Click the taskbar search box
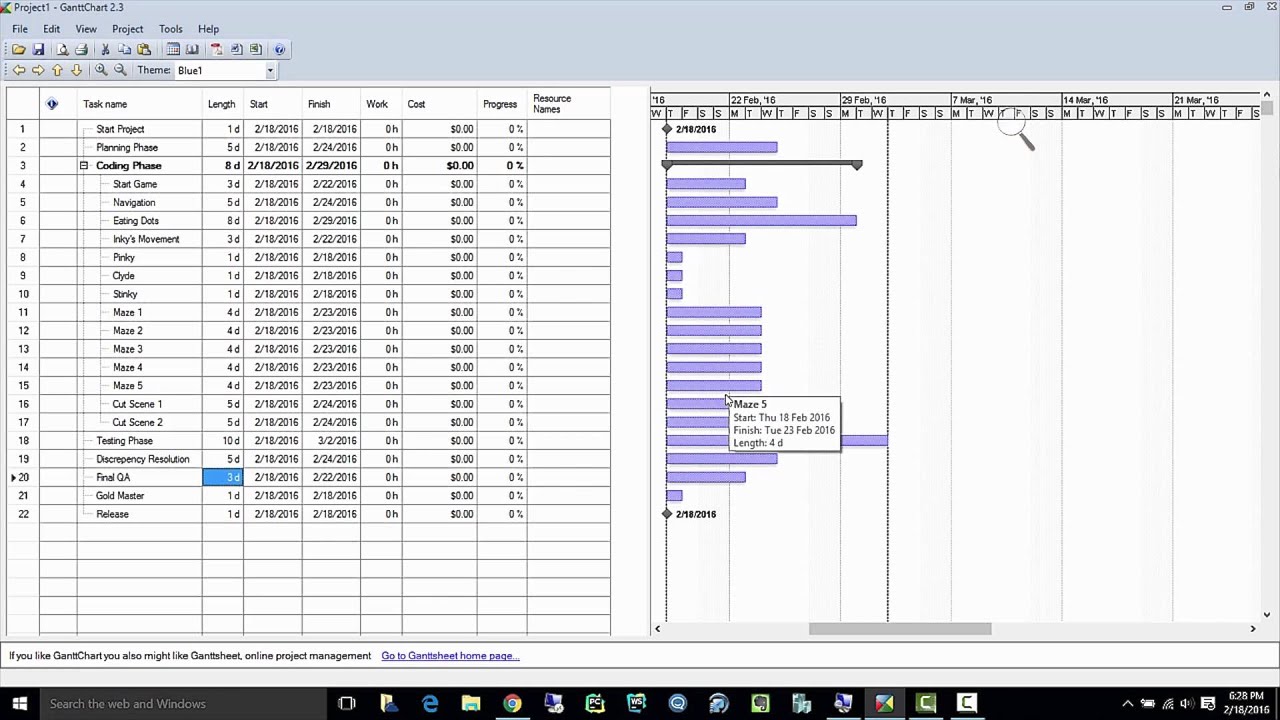The image size is (1280, 720). [x=182, y=703]
